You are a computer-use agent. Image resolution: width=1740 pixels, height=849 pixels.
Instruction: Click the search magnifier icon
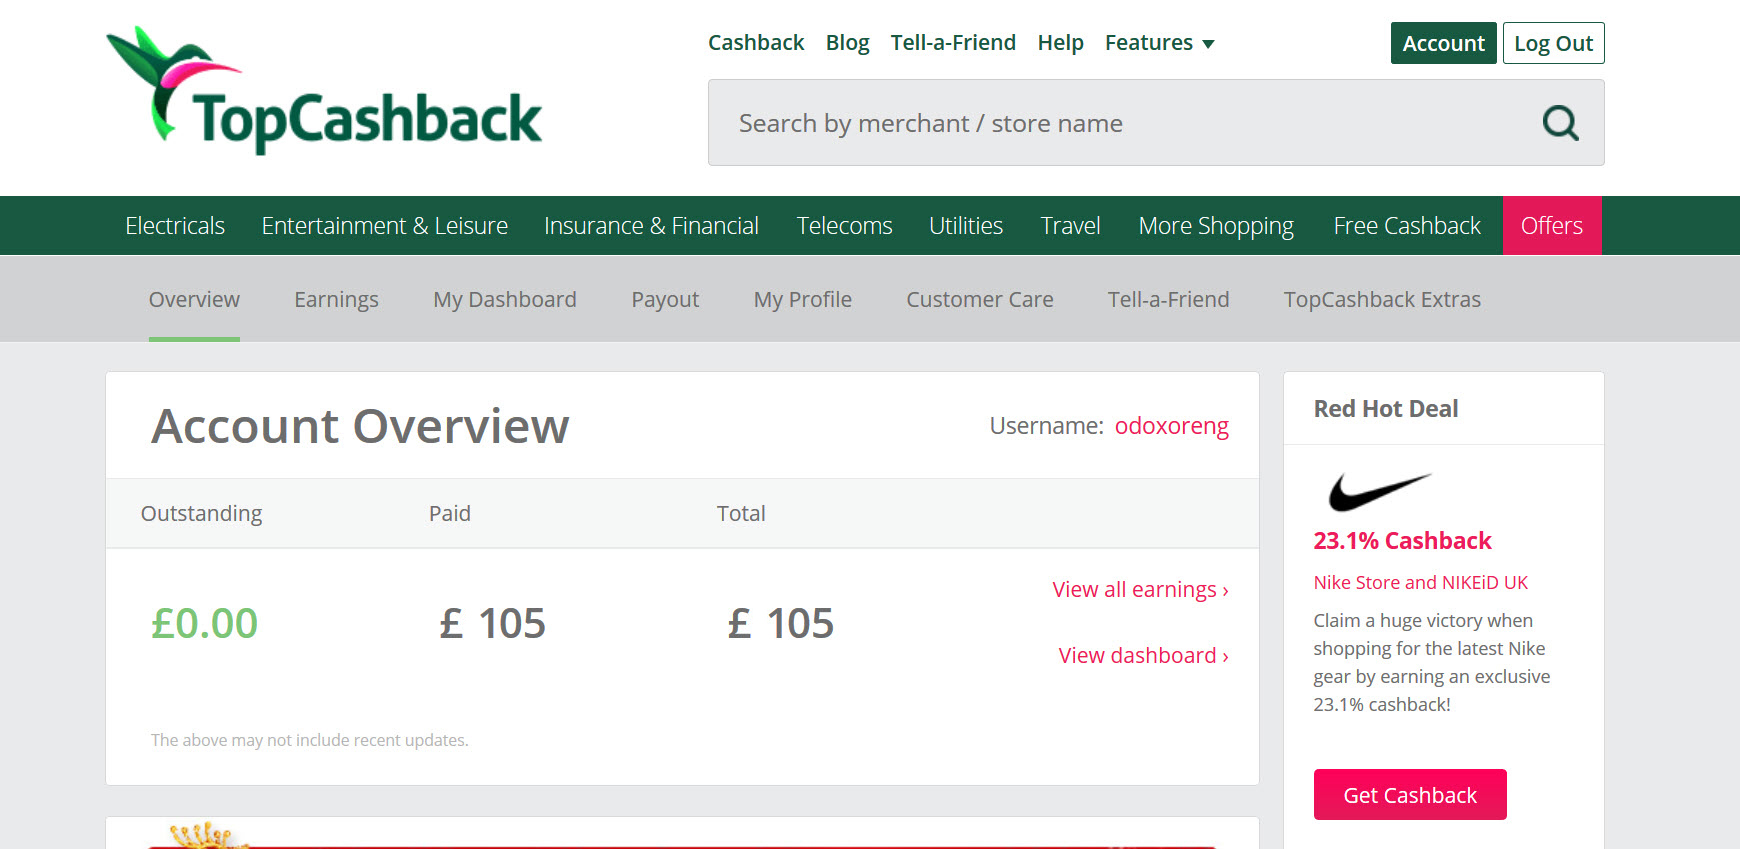point(1560,123)
